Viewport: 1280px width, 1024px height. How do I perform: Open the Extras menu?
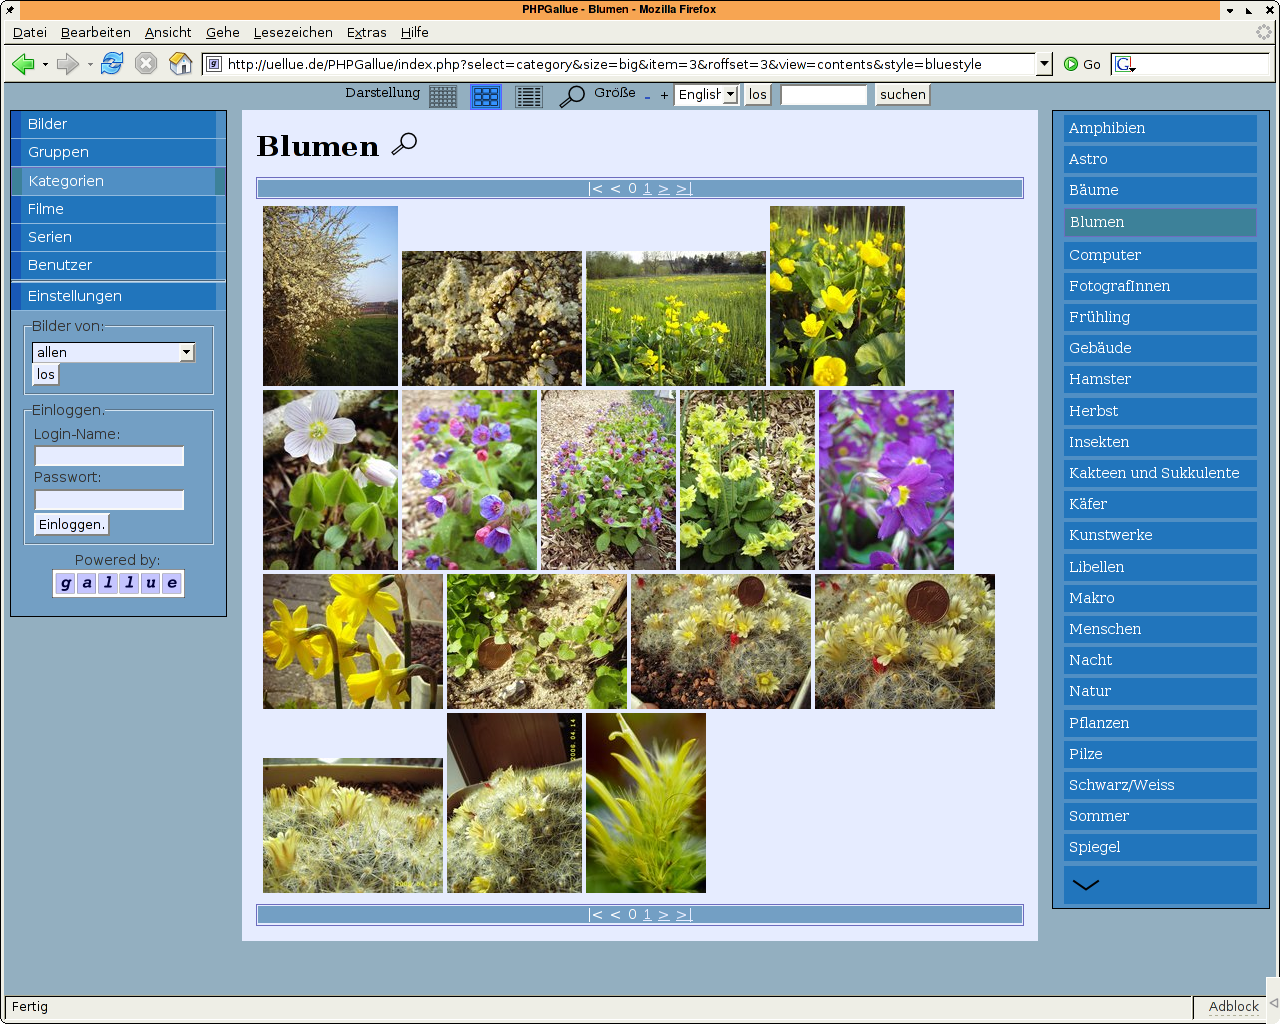(x=366, y=32)
